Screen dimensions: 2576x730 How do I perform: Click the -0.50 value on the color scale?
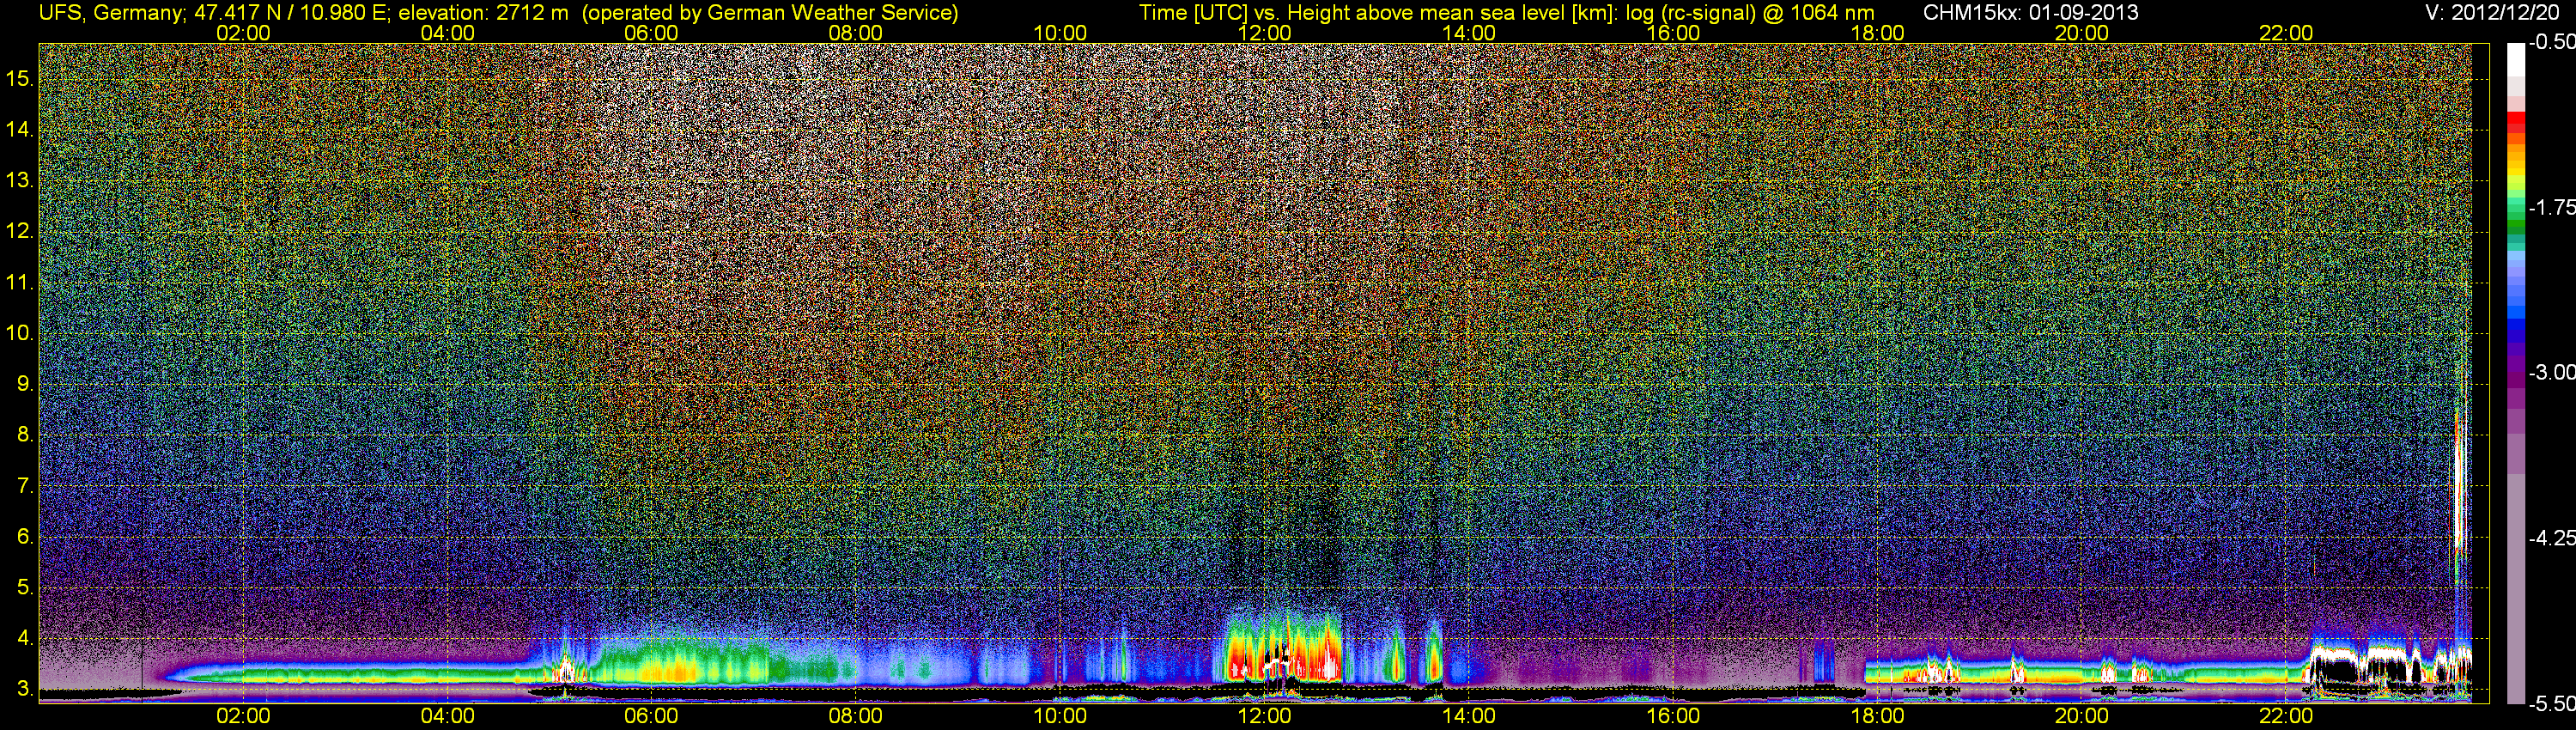pyautogui.click(x=2551, y=42)
